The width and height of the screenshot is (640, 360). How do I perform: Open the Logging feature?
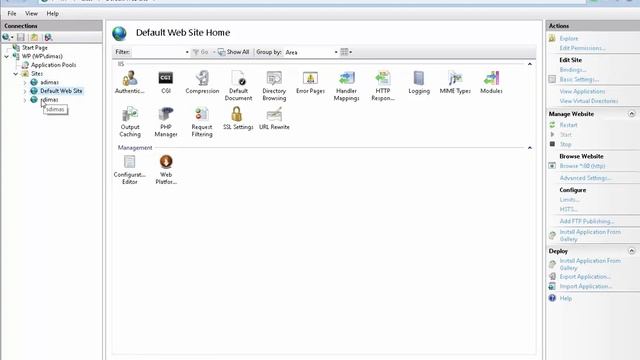(x=419, y=82)
